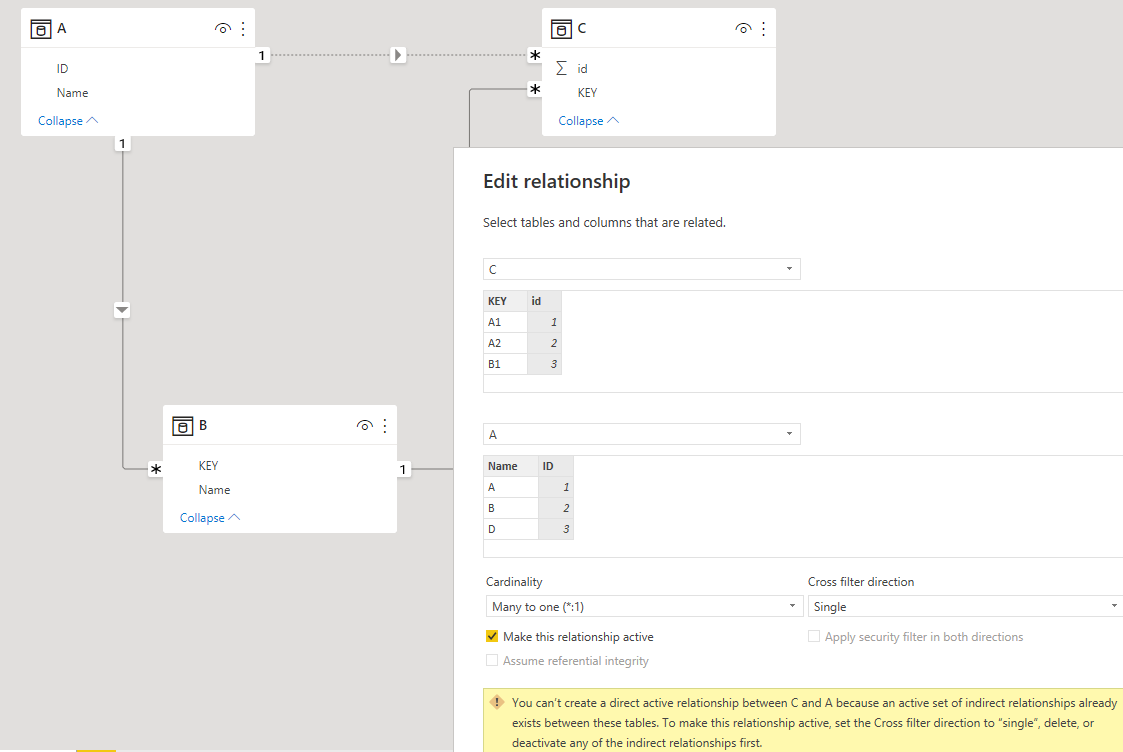Click table A's table icon

[41, 29]
